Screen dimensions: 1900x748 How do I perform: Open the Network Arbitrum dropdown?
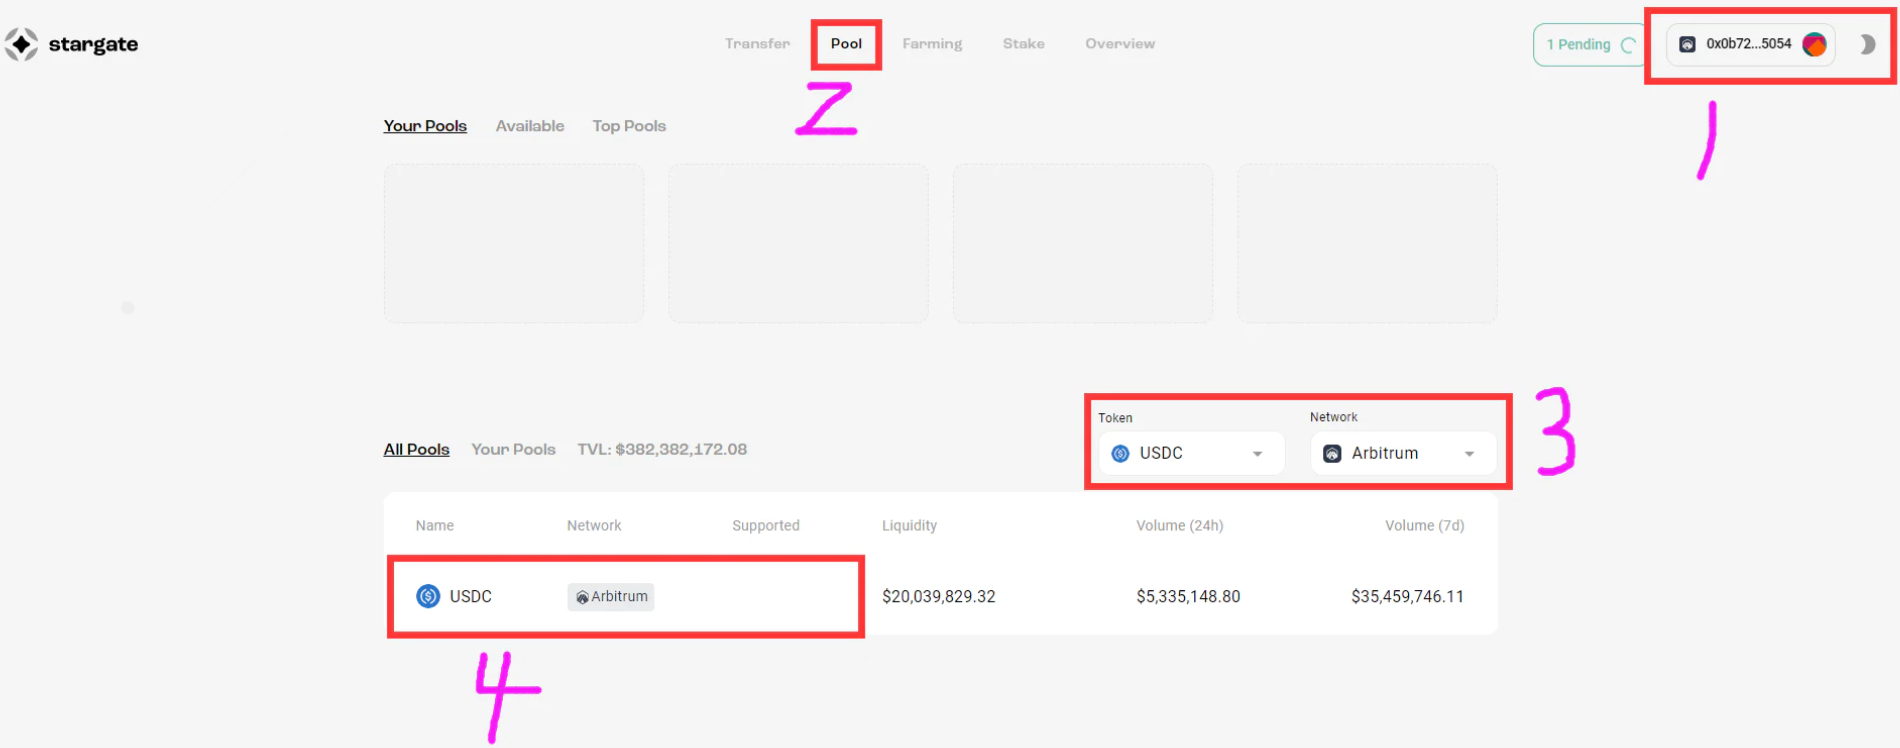[1403, 454]
